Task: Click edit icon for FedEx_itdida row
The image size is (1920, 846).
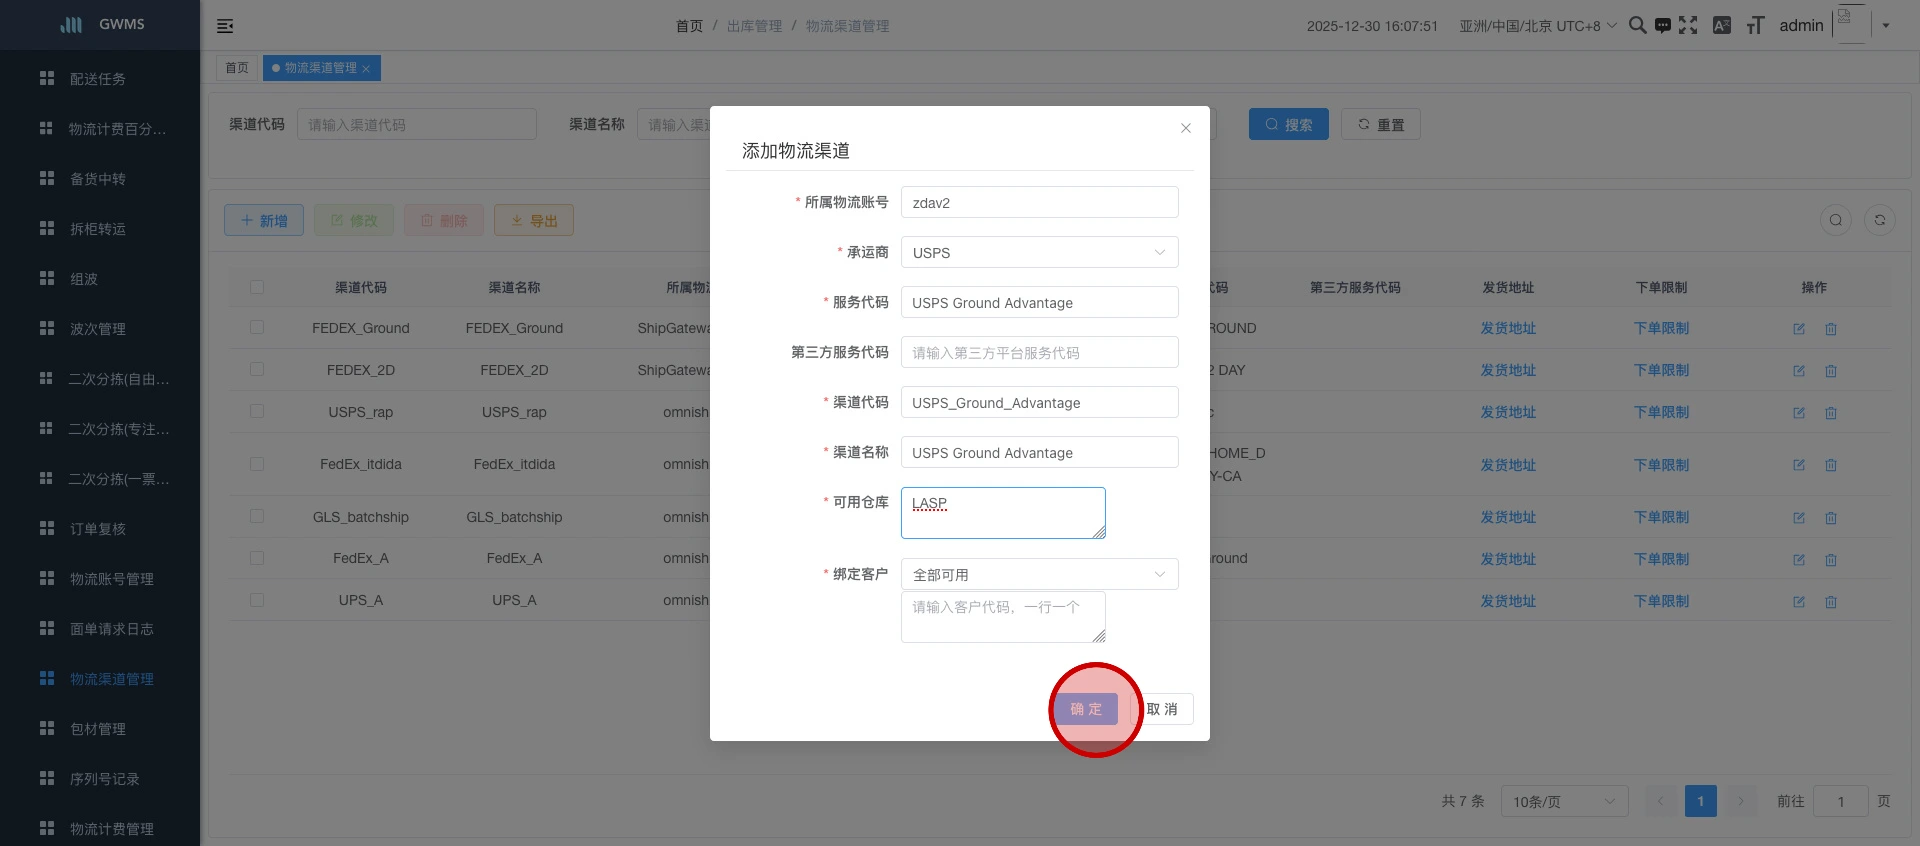Action: click(1799, 465)
